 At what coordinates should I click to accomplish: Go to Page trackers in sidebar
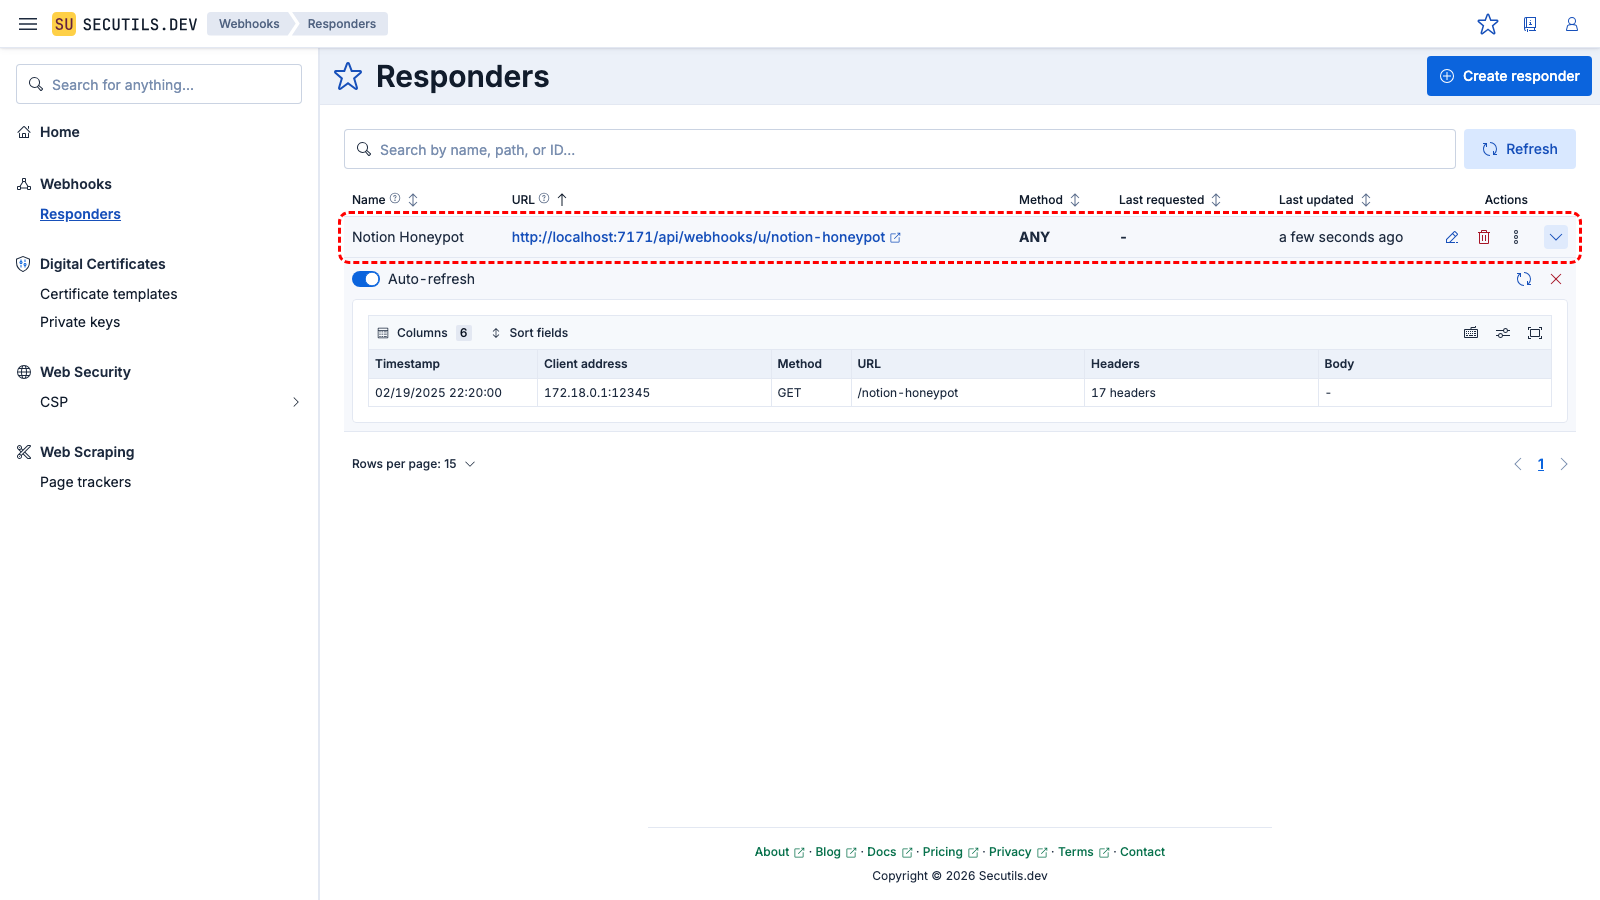(x=85, y=482)
